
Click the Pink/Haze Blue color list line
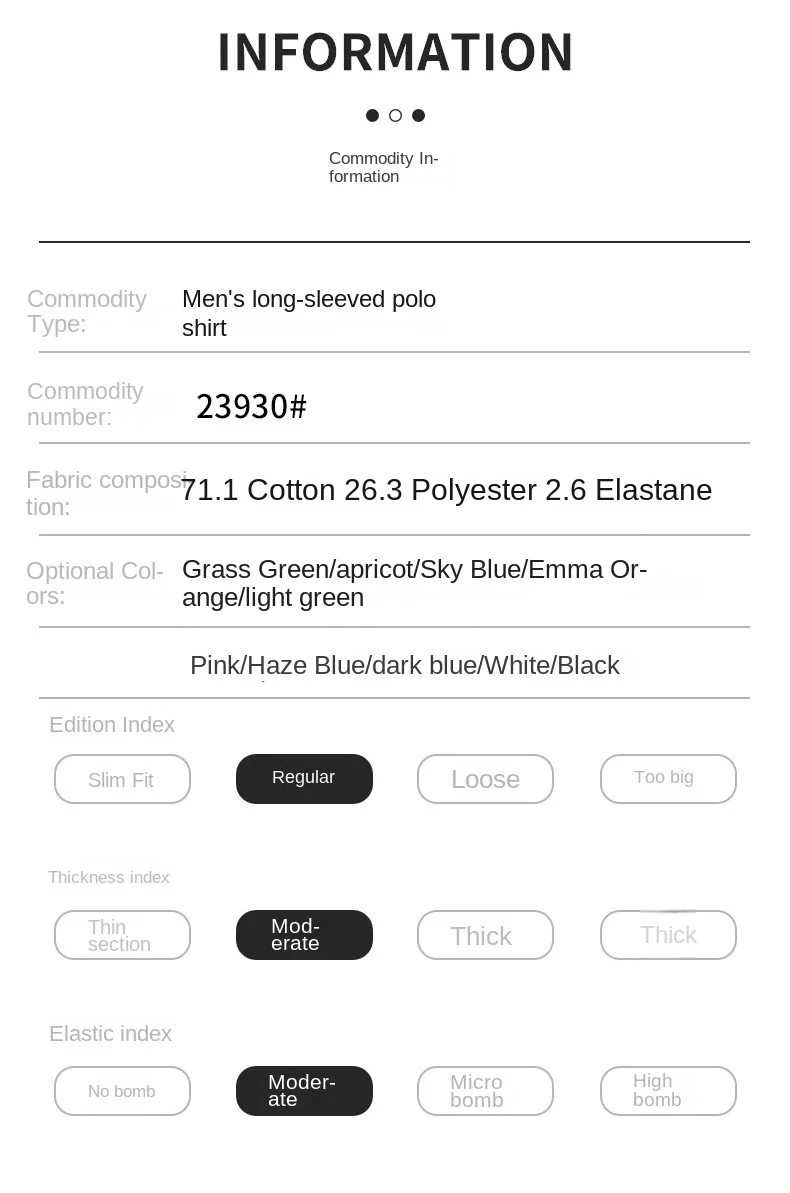point(404,666)
